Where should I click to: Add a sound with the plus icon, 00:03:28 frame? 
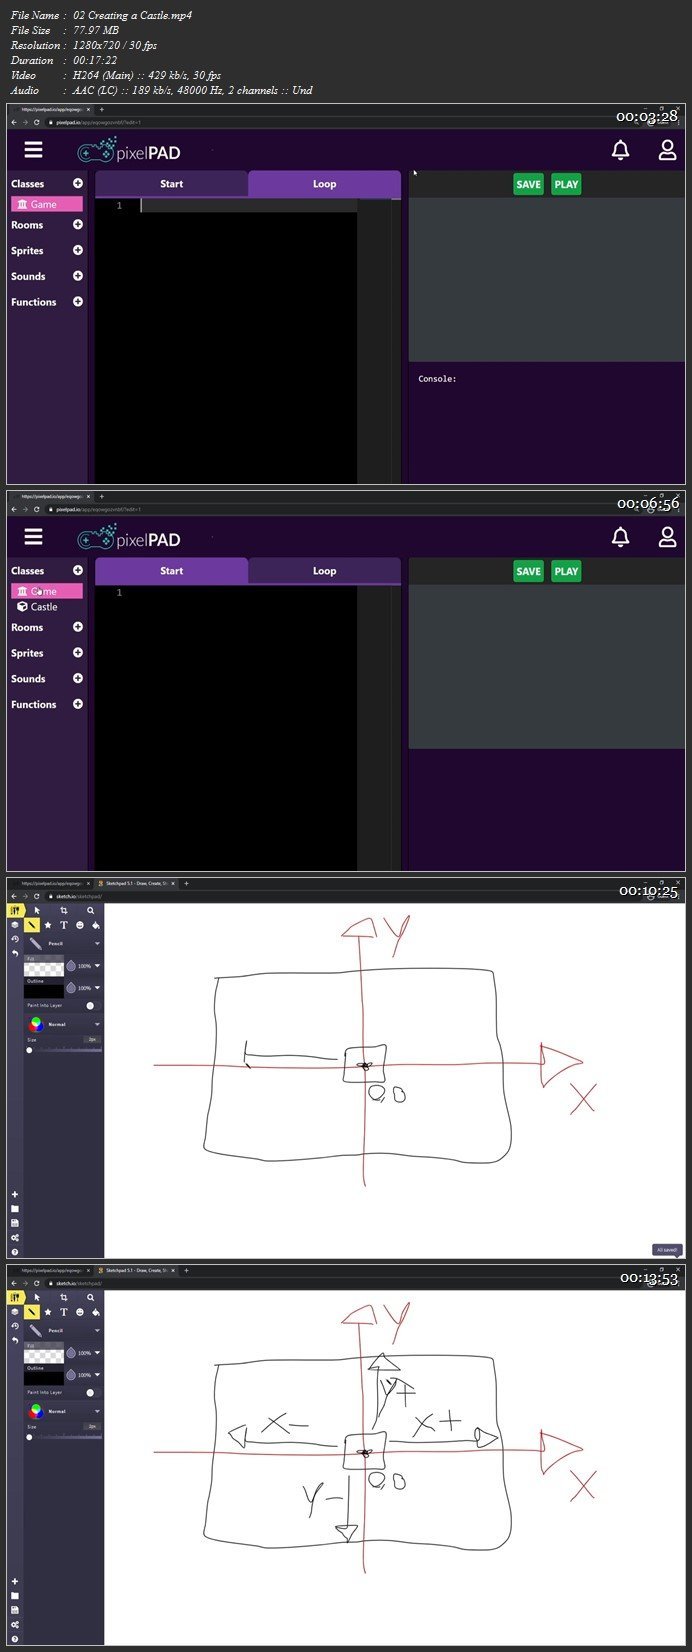tap(78, 276)
